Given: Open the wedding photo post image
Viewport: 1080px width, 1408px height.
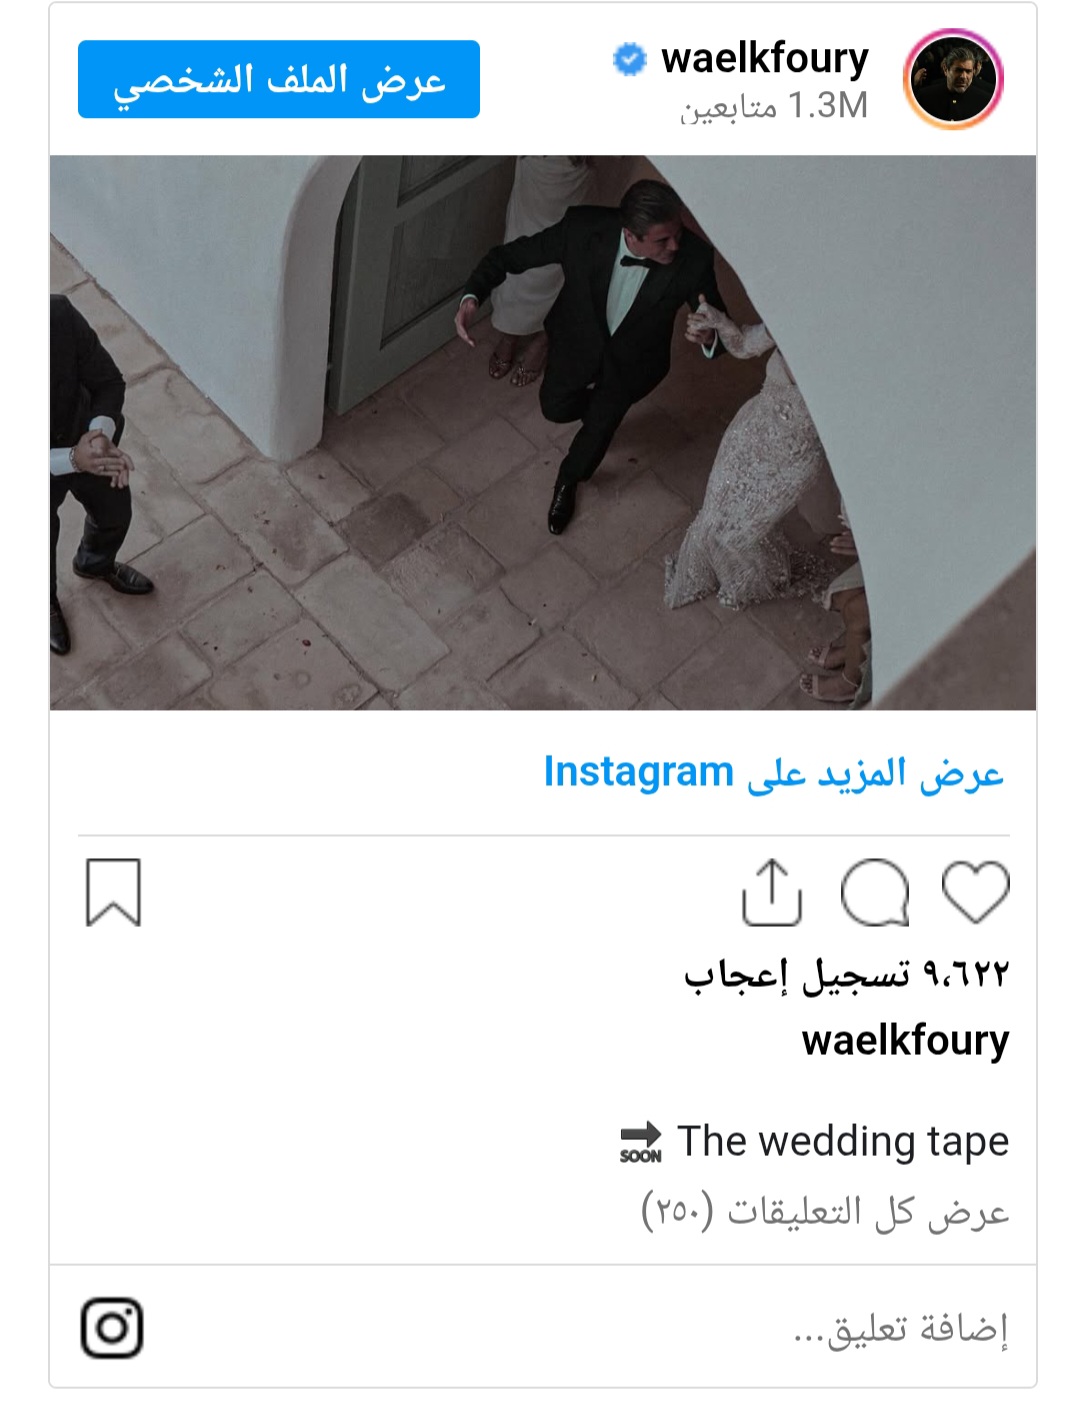Looking at the screenshot, I should (x=543, y=432).
